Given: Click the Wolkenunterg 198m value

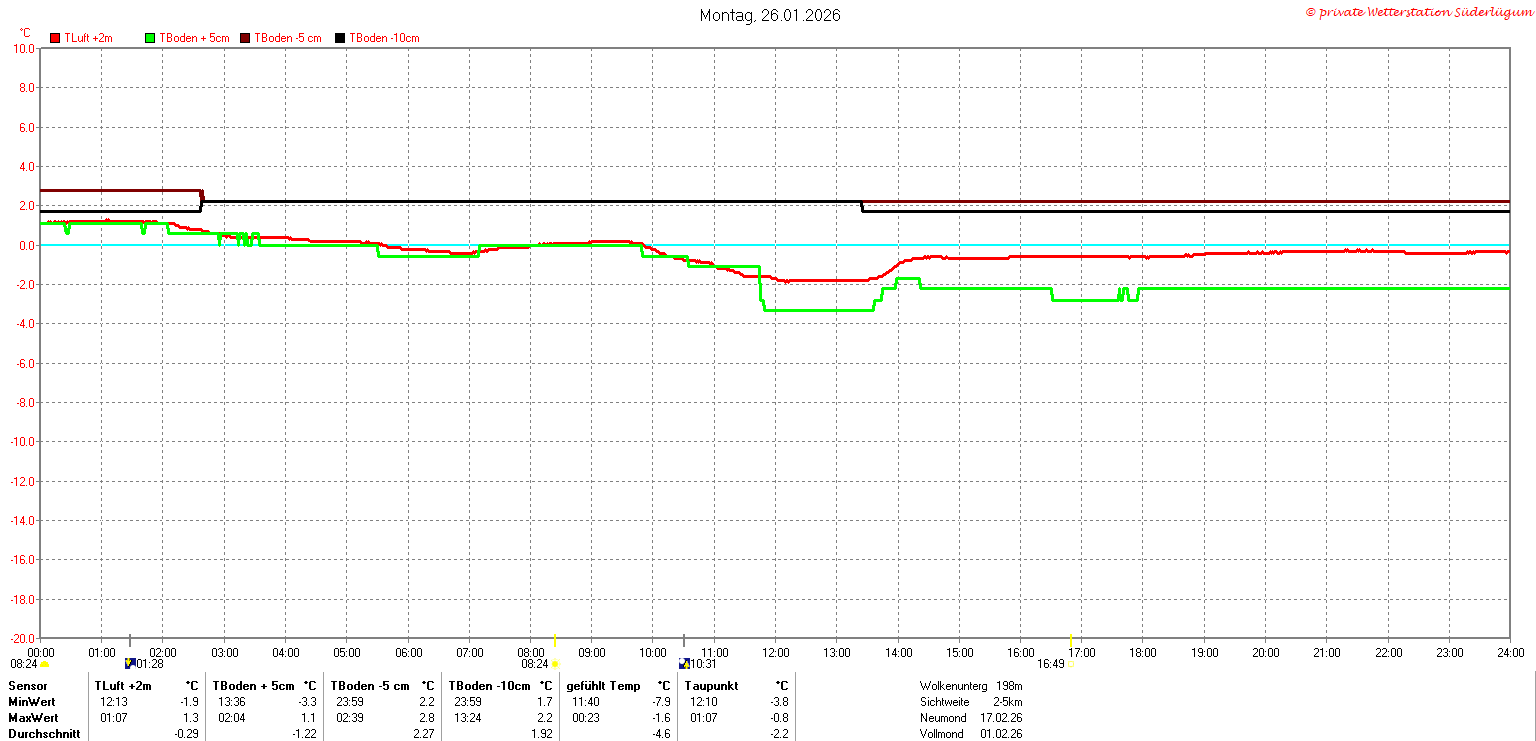Looking at the screenshot, I should pyautogui.click(x=970, y=686).
